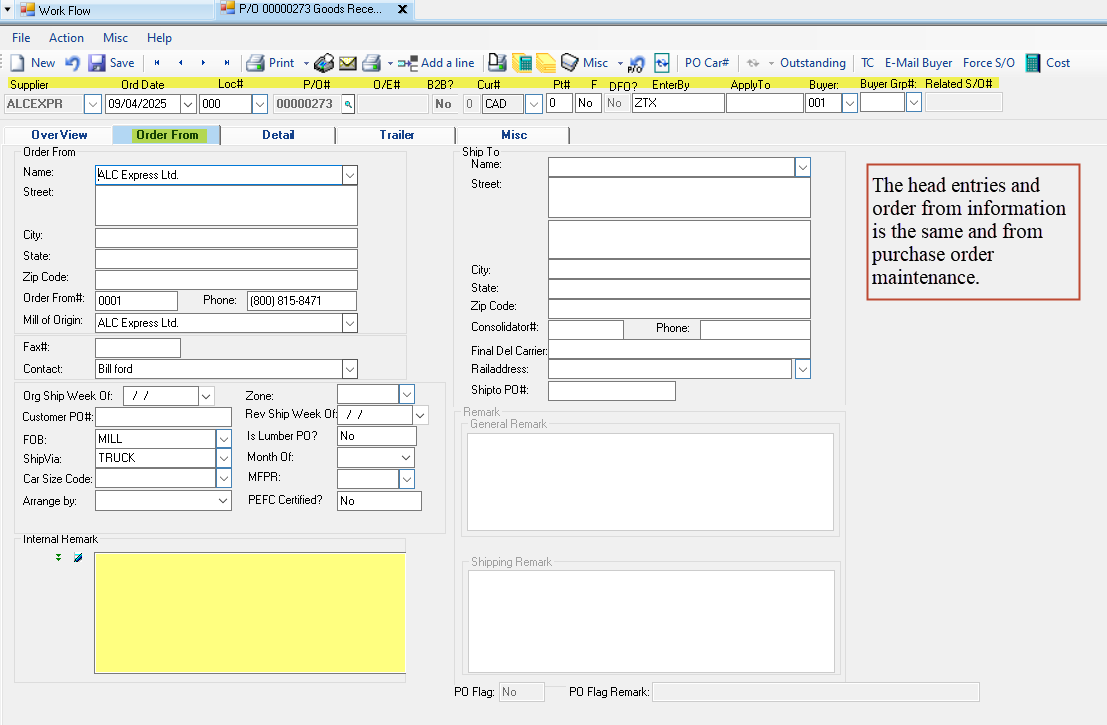Click into the yellow Internal Remark text area
Viewport: 1107px width, 725px height.
coord(249,612)
